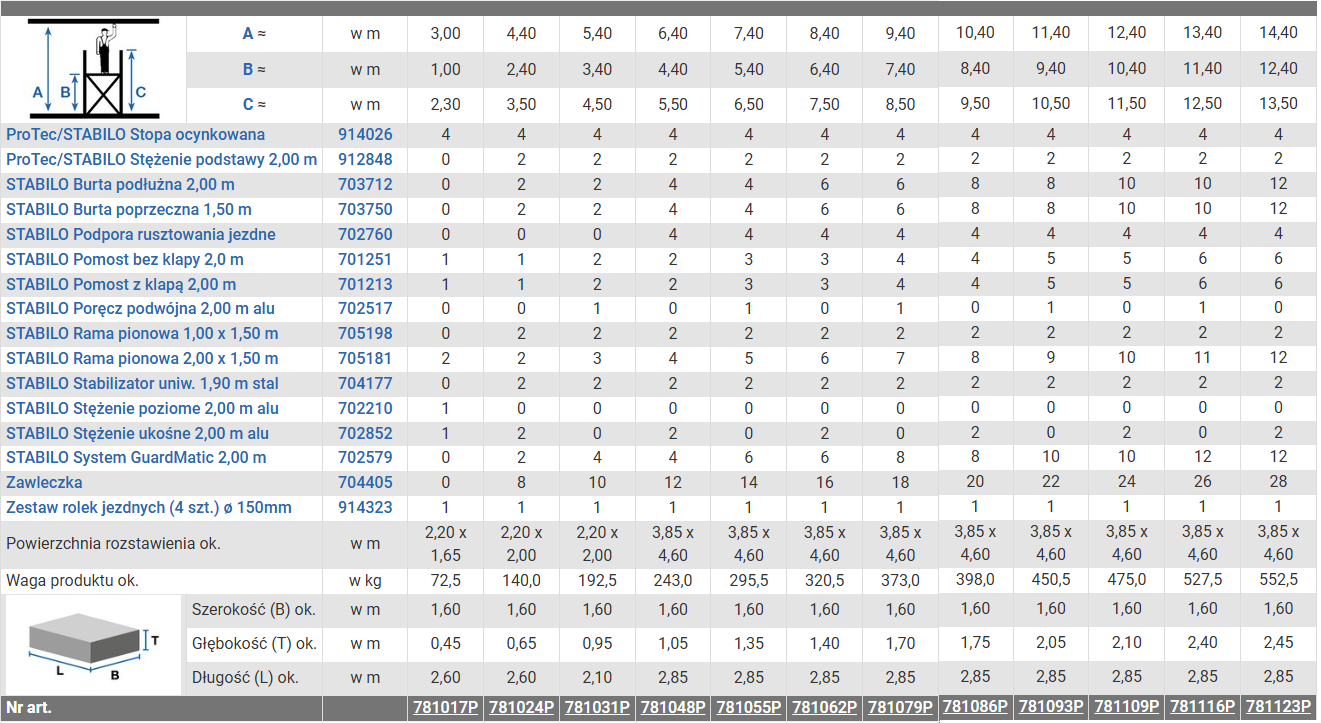The width and height of the screenshot is (1321, 723).
Task: Click the scaffold height diagram with A, B, C
Action: [x=92, y=70]
